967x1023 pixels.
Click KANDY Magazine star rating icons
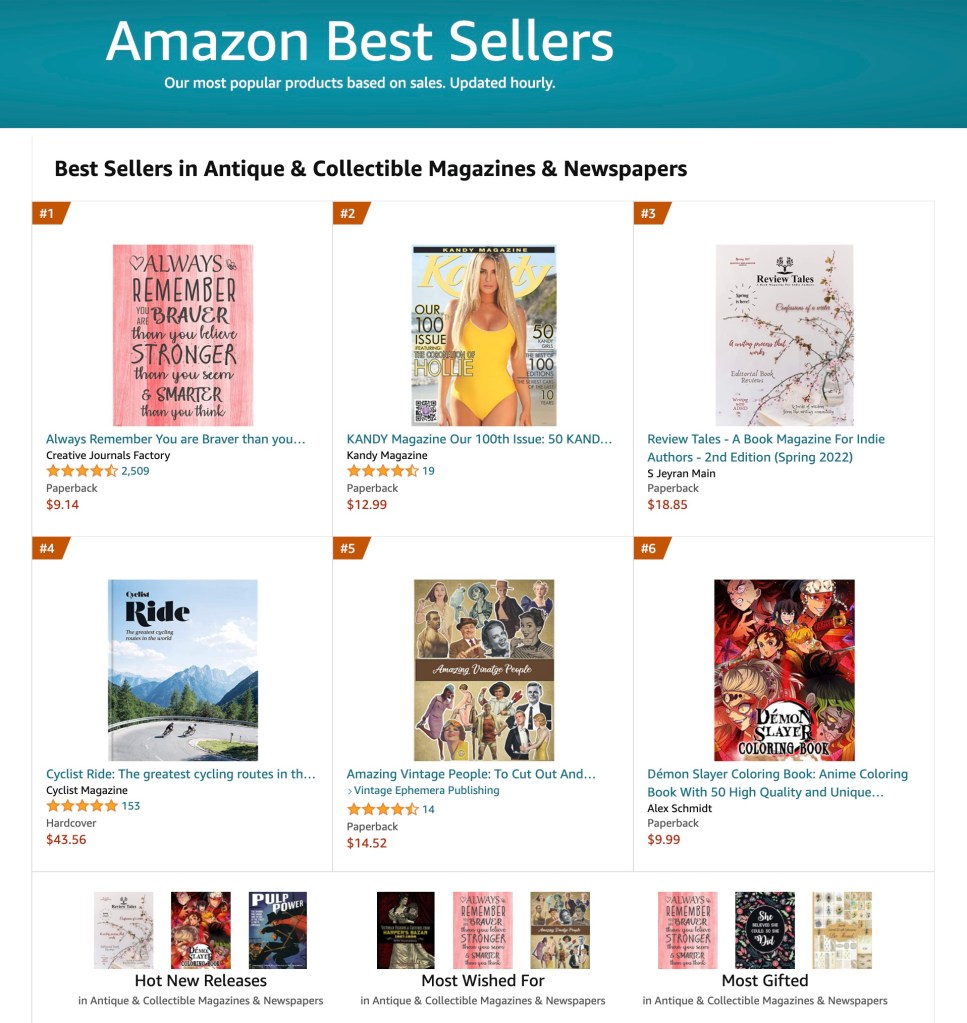point(382,471)
